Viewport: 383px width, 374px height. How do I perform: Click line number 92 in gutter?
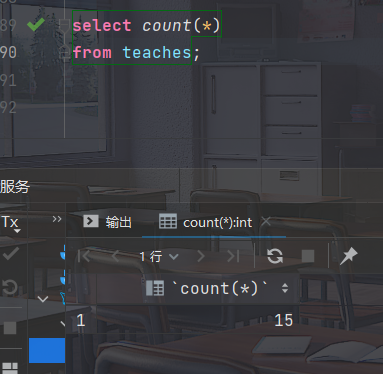click(x=8, y=107)
